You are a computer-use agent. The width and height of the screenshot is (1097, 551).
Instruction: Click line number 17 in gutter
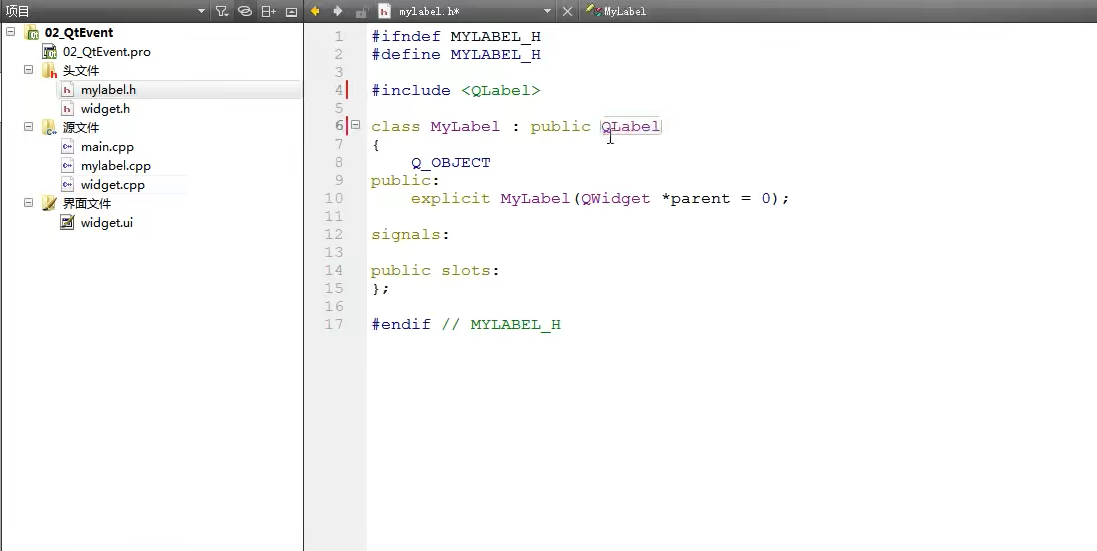tap(334, 324)
